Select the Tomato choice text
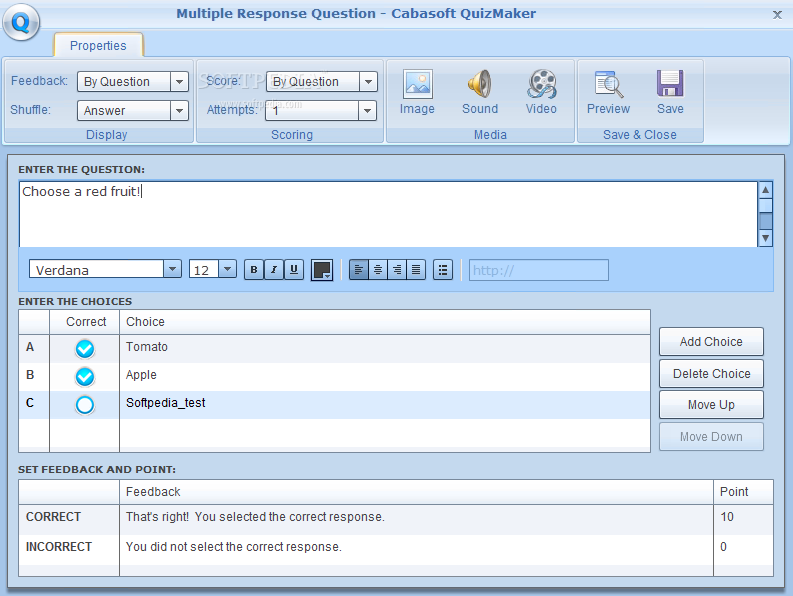Screen dimensions: 793x596 point(147,347)
